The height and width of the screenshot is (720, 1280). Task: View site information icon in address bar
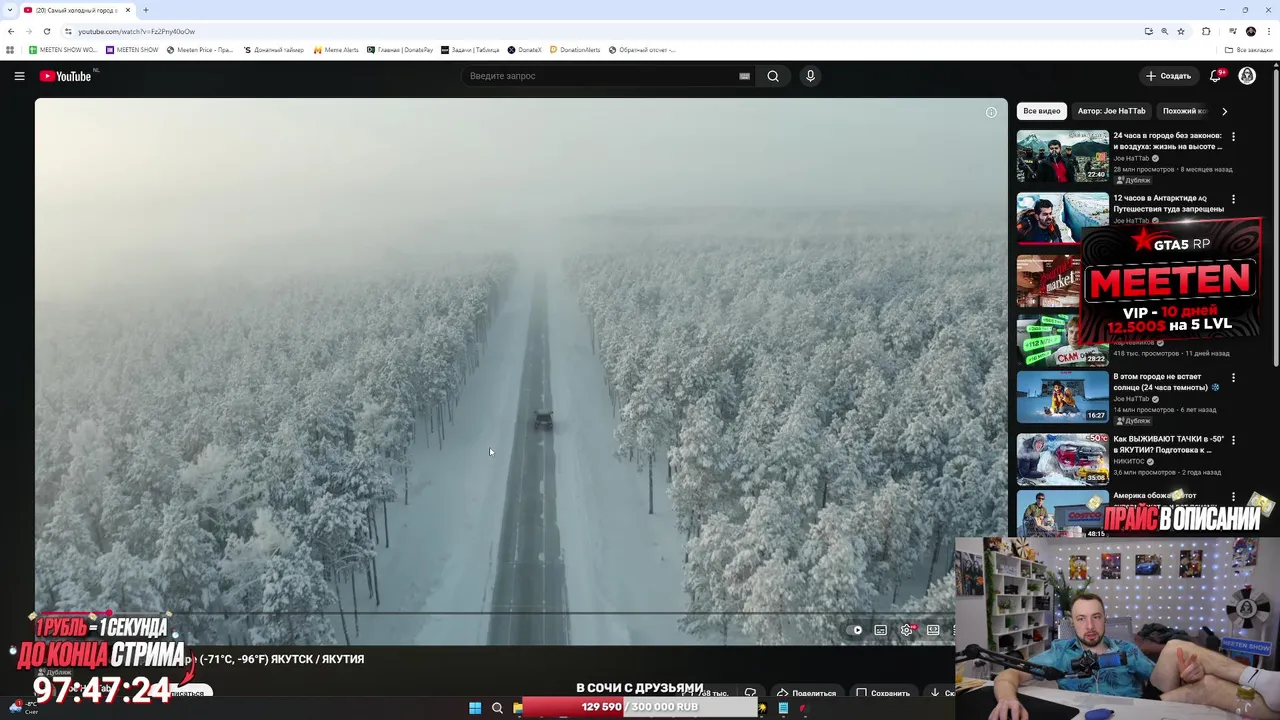tap(68, 31)
